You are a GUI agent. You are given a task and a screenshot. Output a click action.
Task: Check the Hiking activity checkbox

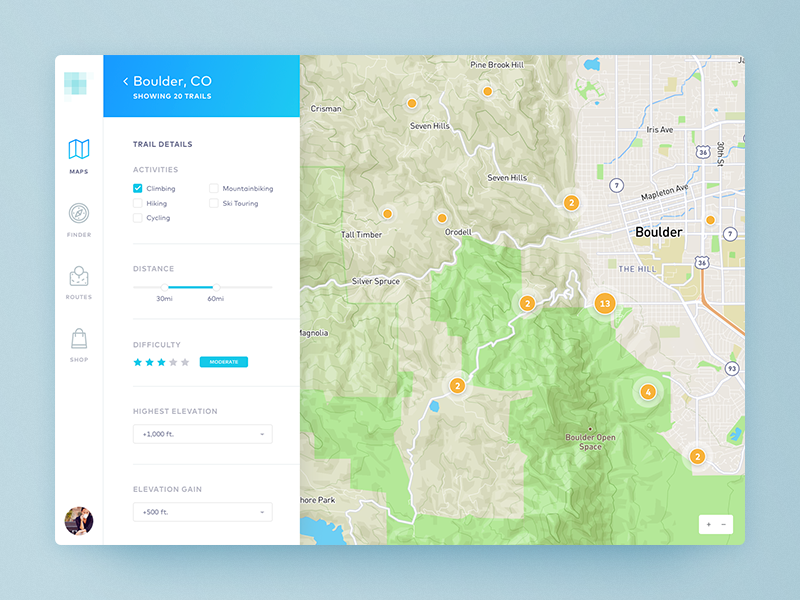click(x=138, y=203)
